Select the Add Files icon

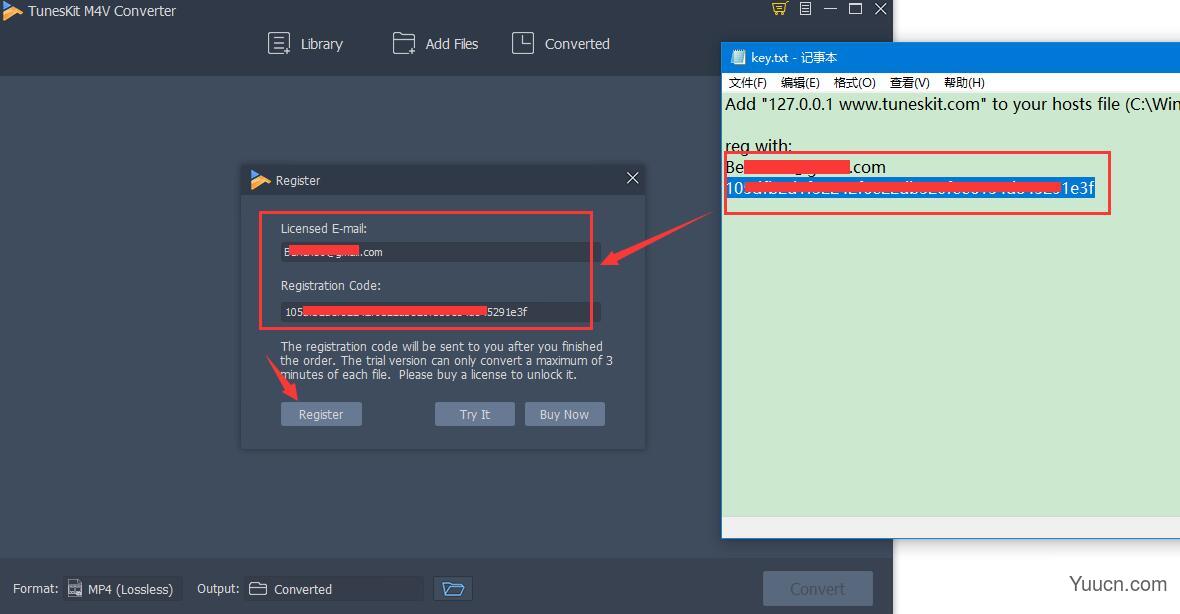(403, 43)
